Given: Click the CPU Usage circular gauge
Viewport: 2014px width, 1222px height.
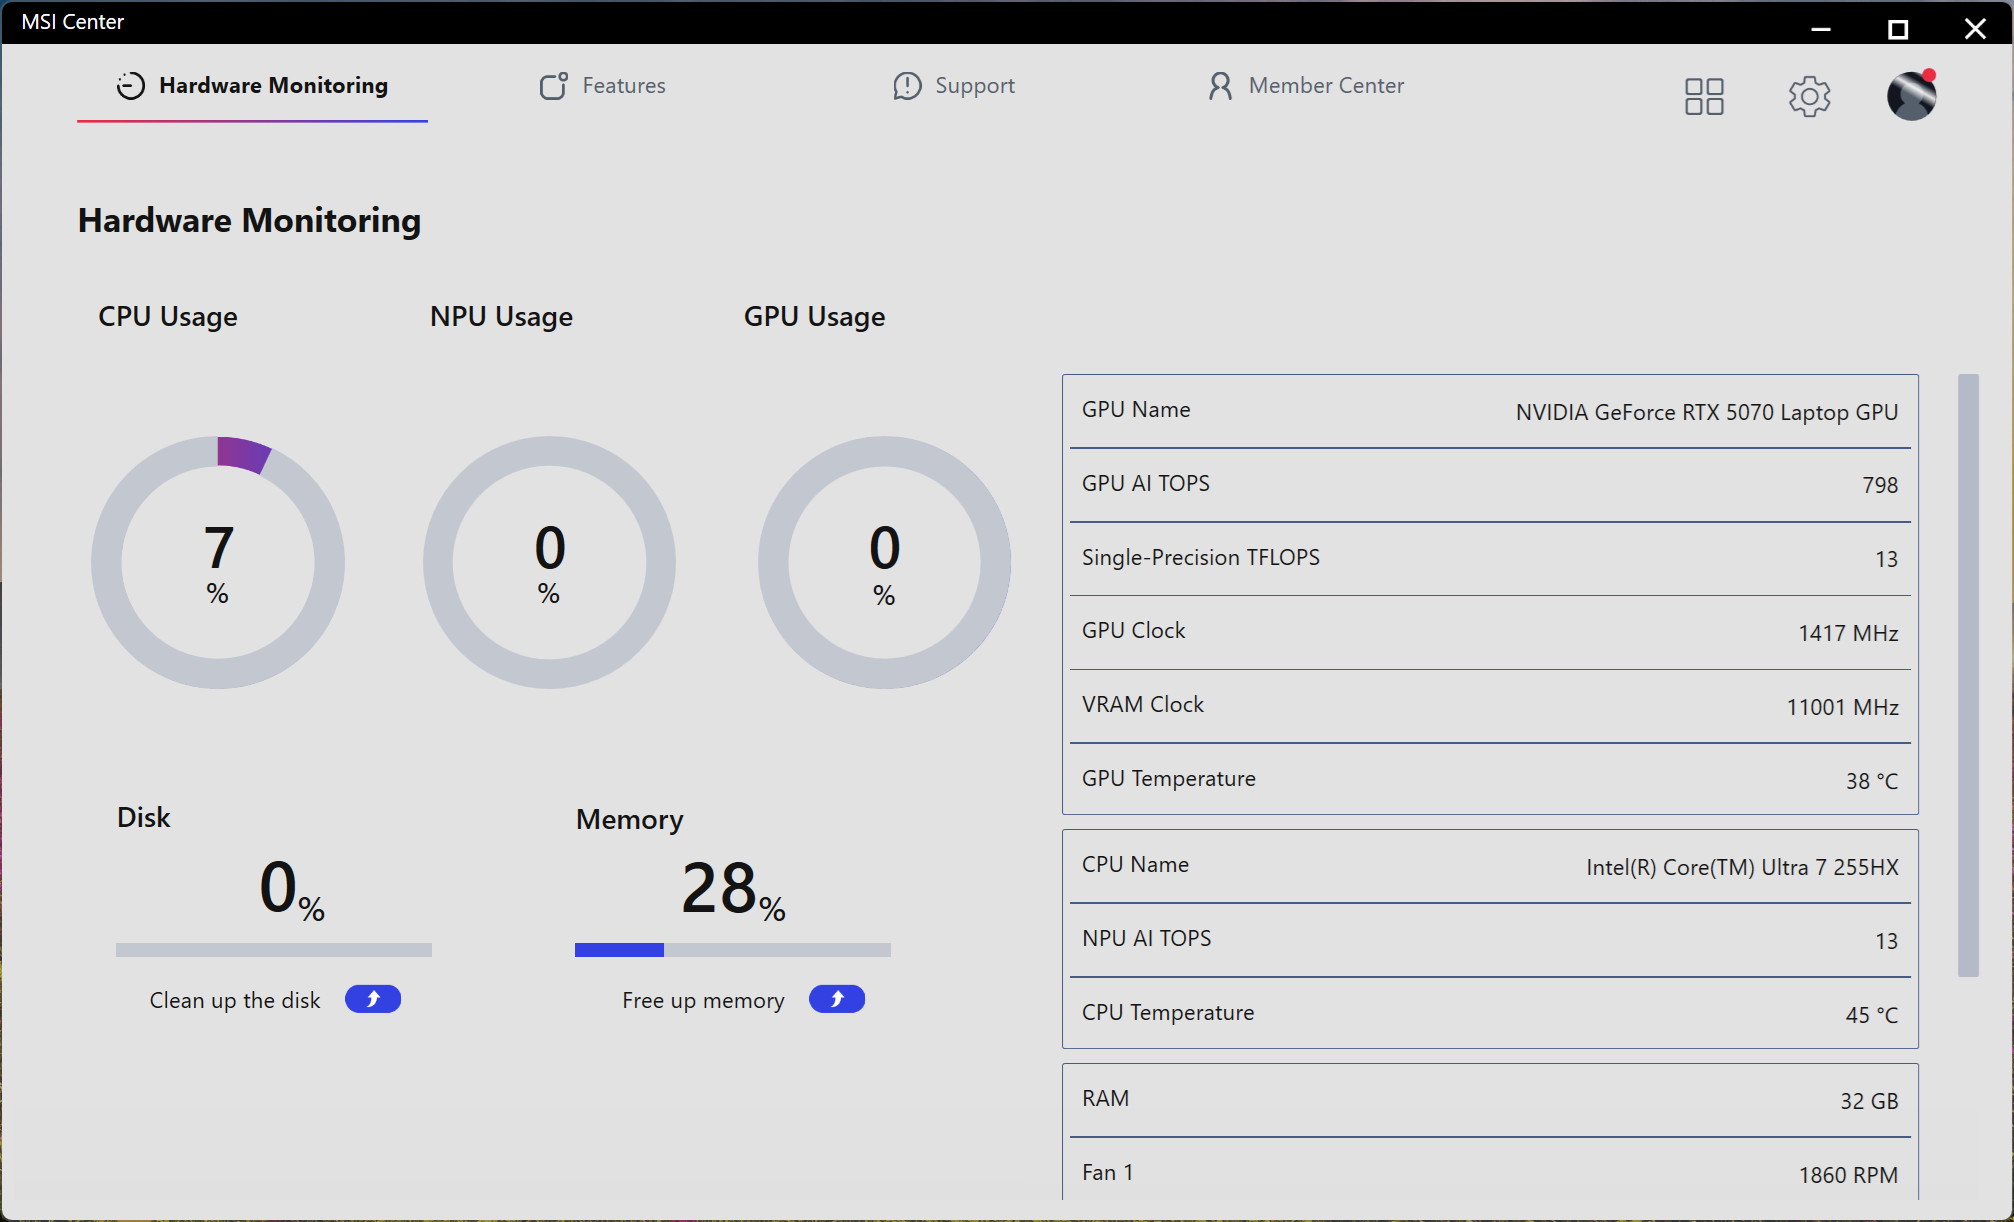Looking at the screenshot, I should point(218,562).
